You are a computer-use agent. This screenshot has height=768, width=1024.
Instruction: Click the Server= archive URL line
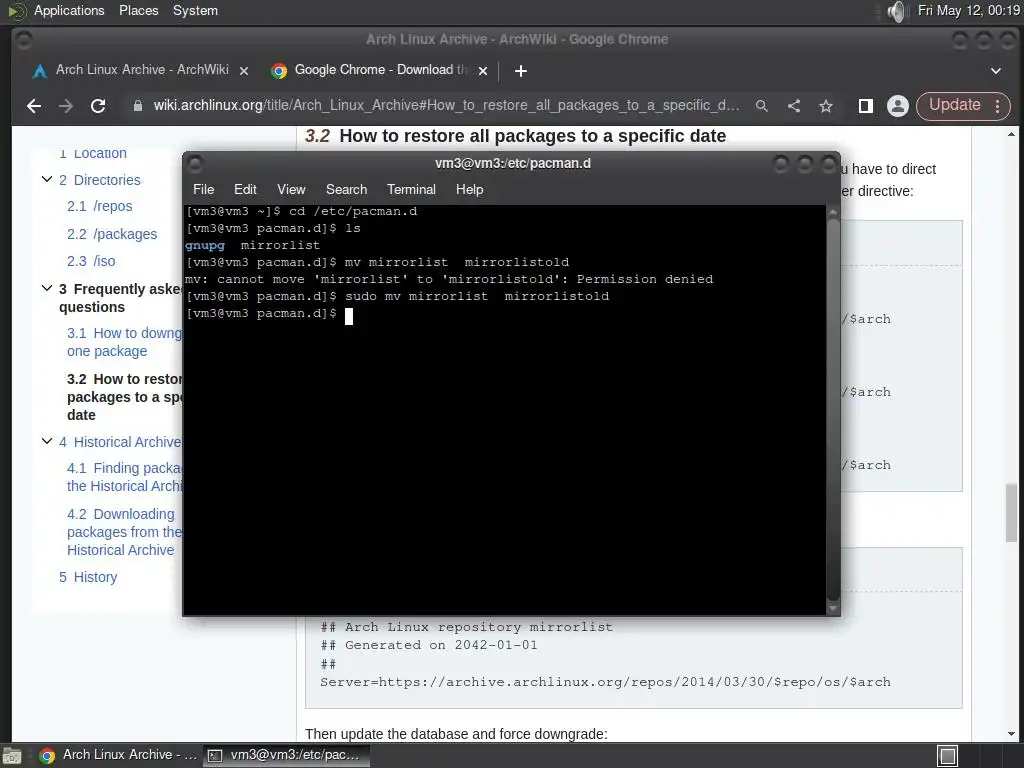(605, 682)
